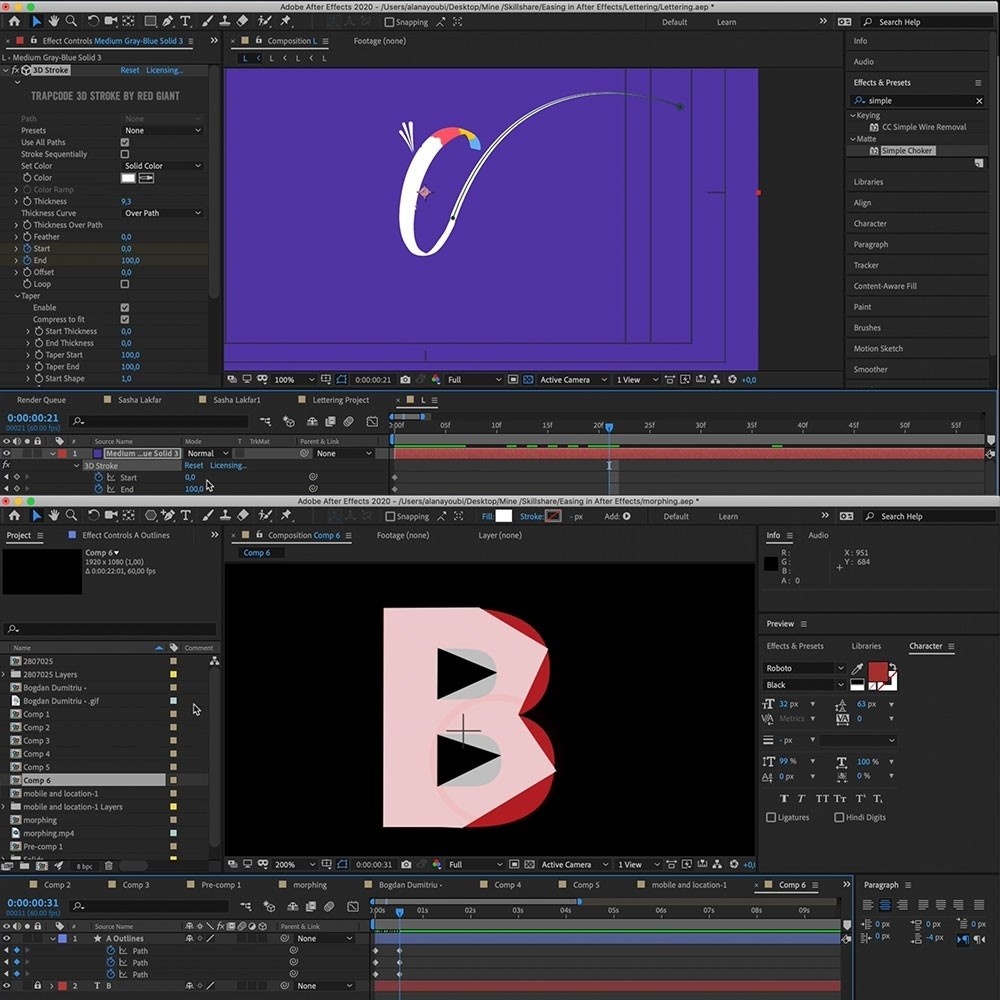Open the 100% magnification dropdown in Composition L
Screen dimensions: 1000x1000
[x=294, y=379]
